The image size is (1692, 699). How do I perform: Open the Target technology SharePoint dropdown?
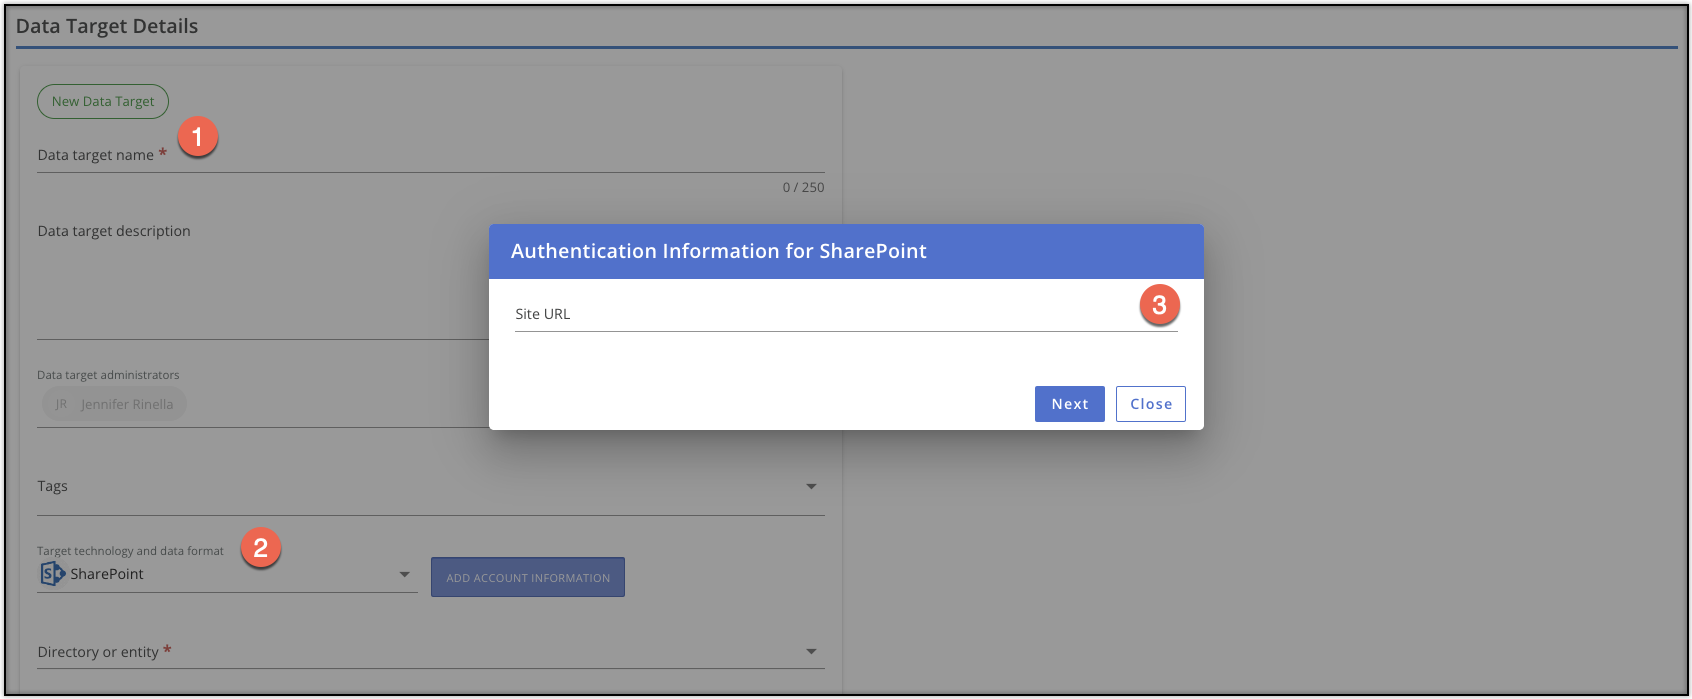point(227,574)
